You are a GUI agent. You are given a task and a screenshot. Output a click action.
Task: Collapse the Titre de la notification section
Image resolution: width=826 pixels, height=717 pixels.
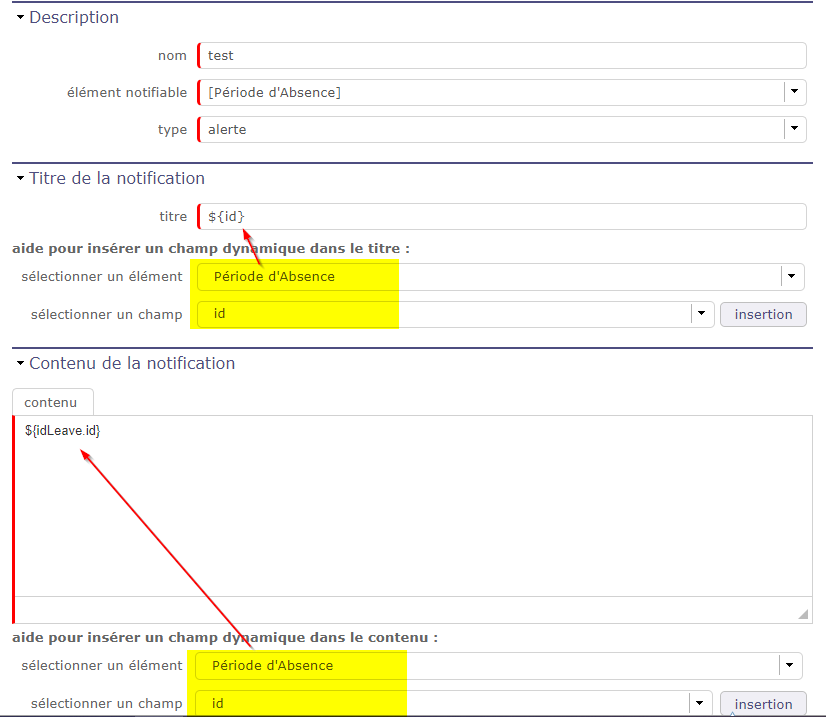point(20,179)
